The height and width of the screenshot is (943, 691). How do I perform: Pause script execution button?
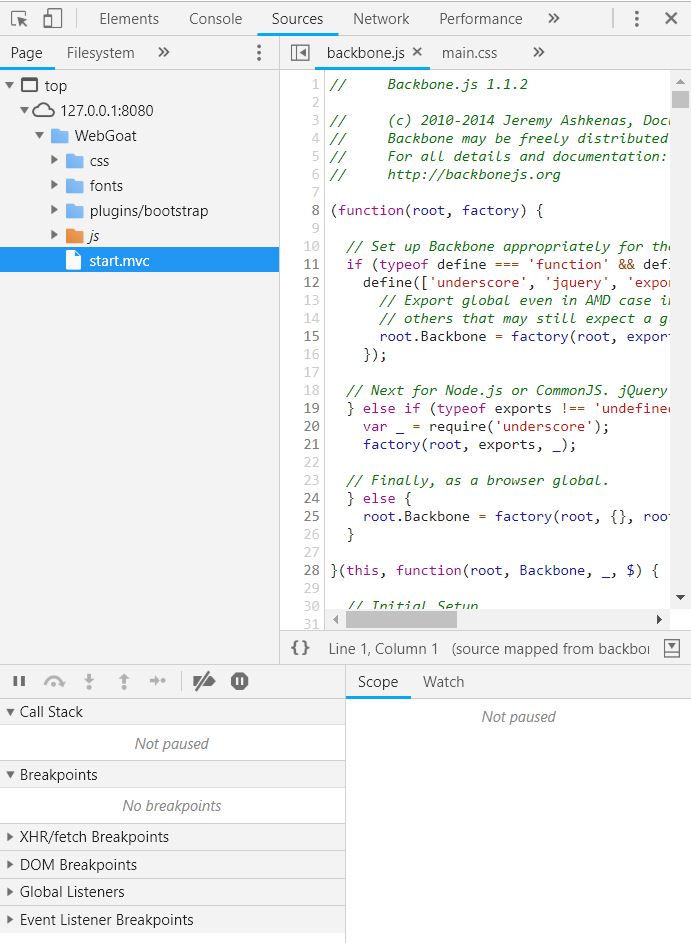click(19, 681)
